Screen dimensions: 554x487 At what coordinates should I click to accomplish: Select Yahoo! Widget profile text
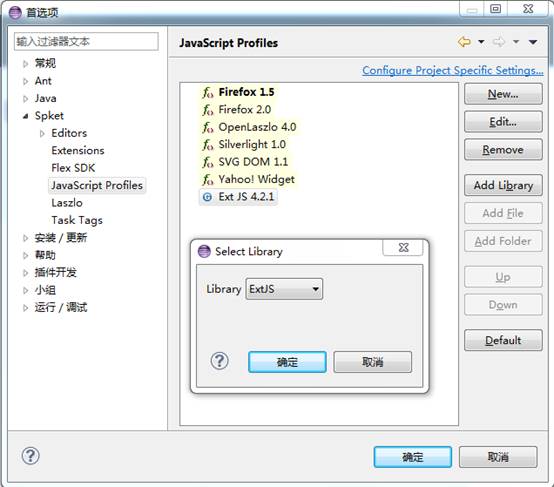coord(256,179)
